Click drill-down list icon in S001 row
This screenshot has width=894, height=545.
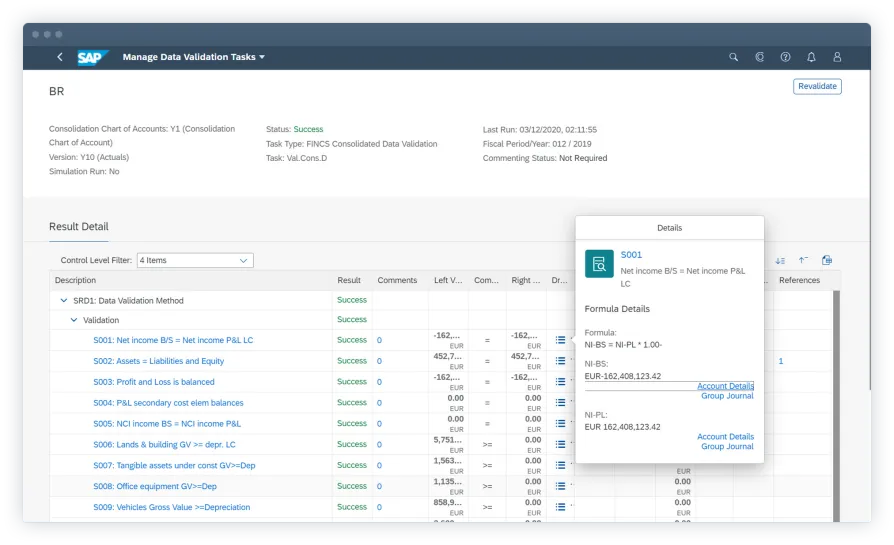[560, 340]
